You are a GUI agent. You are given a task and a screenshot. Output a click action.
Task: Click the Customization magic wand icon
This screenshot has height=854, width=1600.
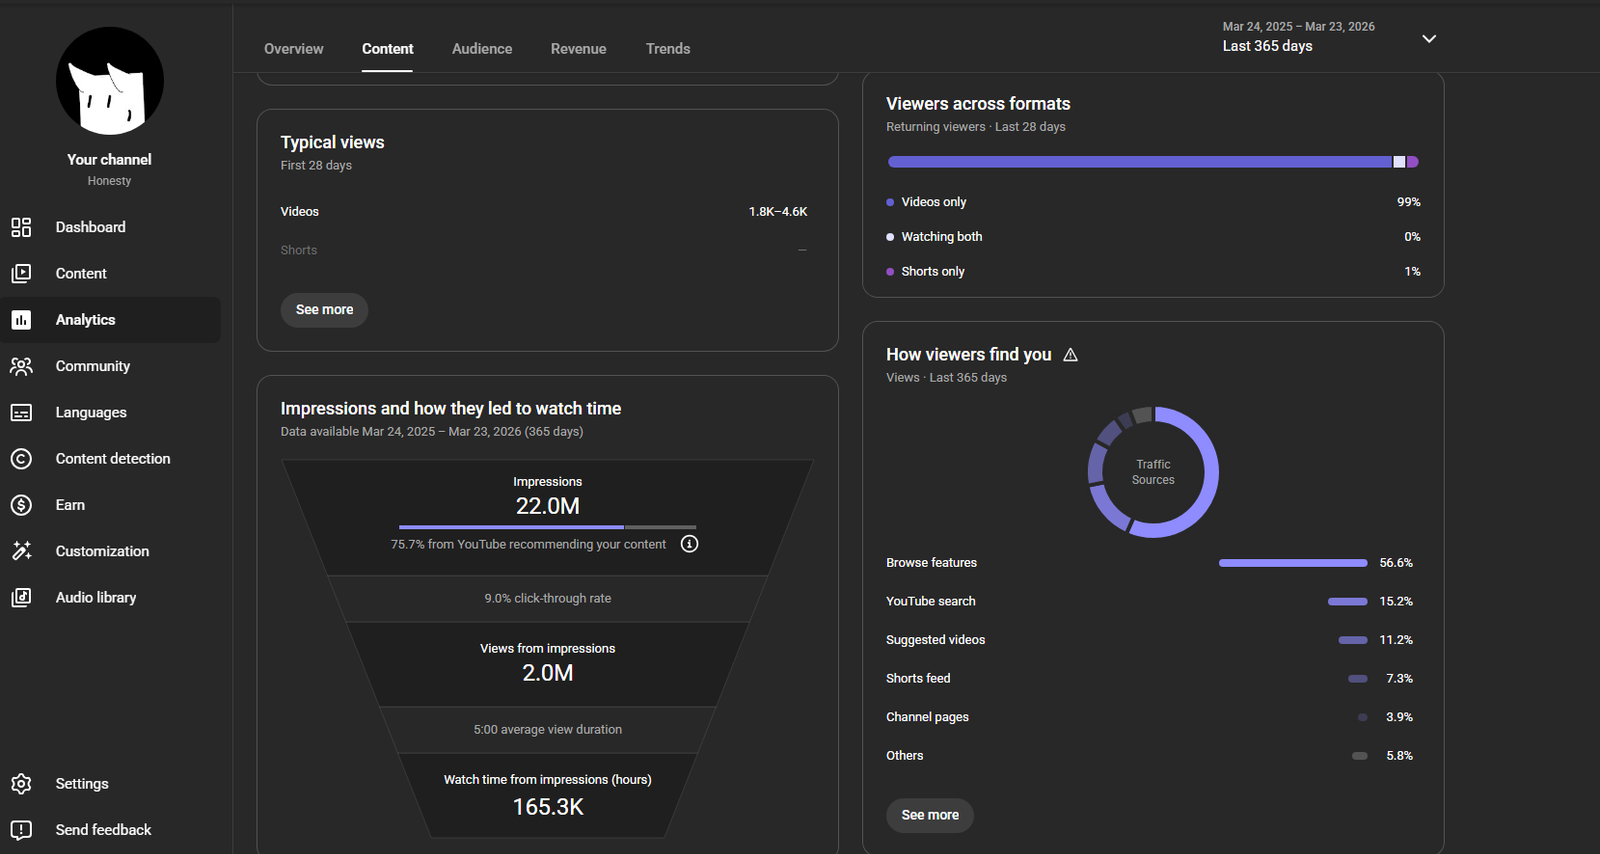tap(21, 551)
